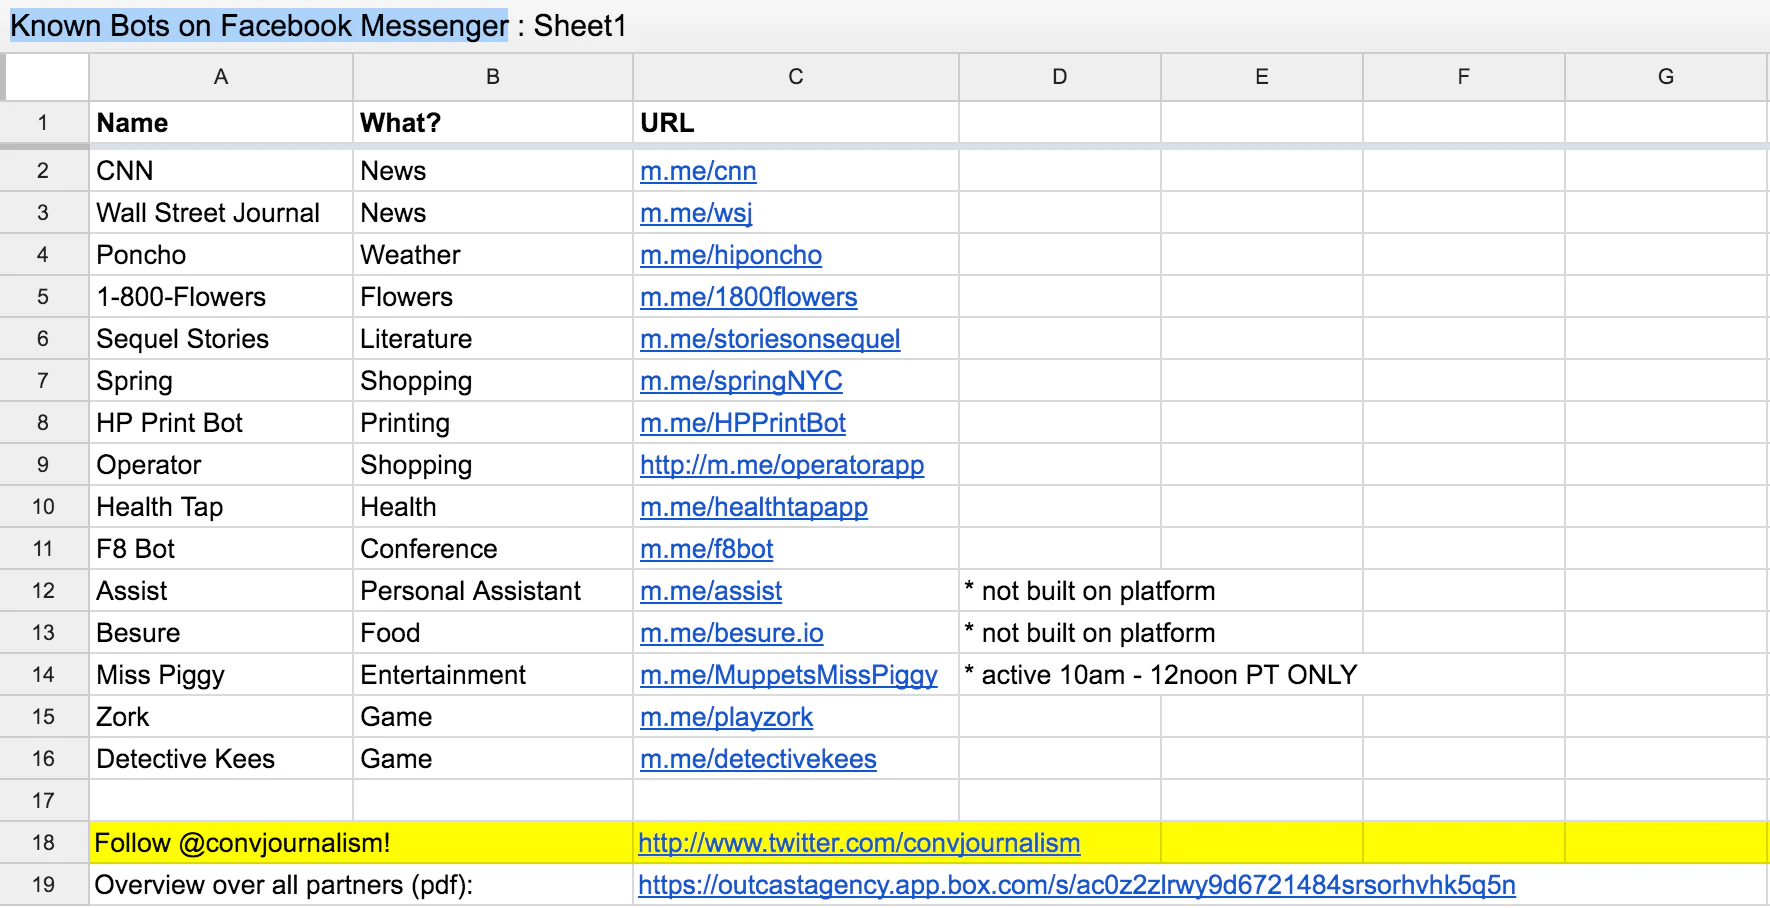The image size is (1770, 908).
Task: Open the 1-800-Flowers bot link
Action: click(748, 296)
